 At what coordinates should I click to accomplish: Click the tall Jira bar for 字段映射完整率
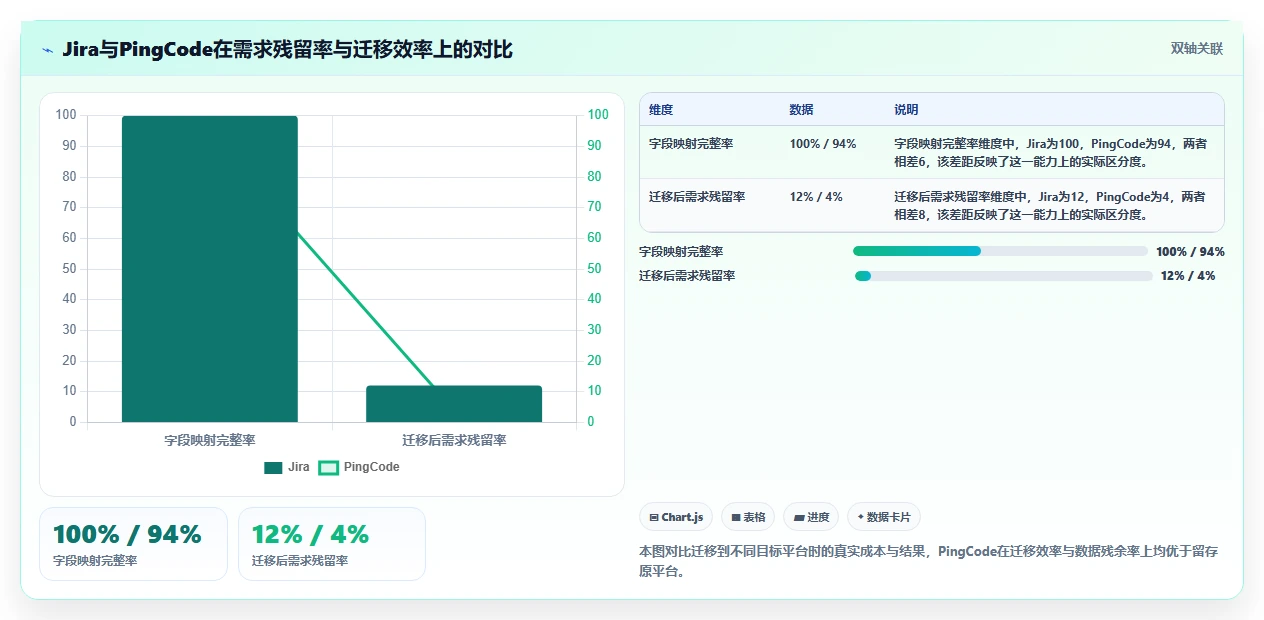coord(210,269)
